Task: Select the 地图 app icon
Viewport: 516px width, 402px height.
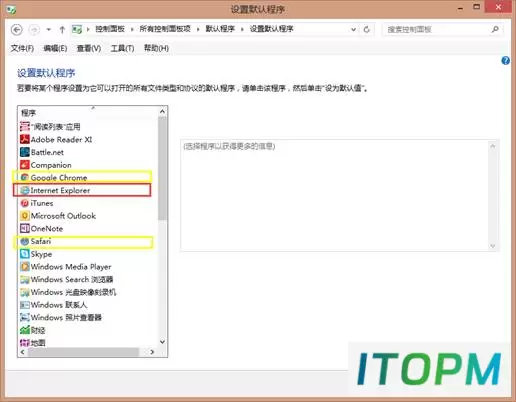Action: point(25,342)
